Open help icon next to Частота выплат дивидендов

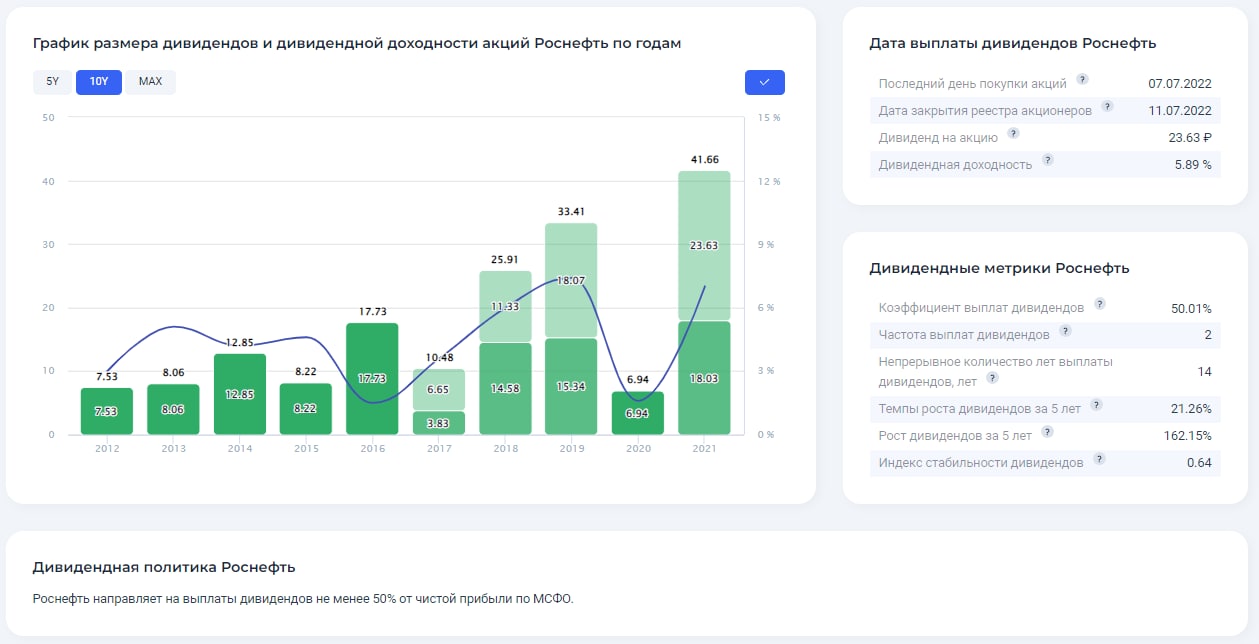pyautogui.click(x=1065, y=331)
